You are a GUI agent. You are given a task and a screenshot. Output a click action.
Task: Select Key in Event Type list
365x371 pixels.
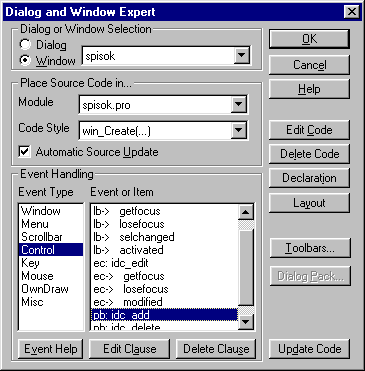[51, 263]
